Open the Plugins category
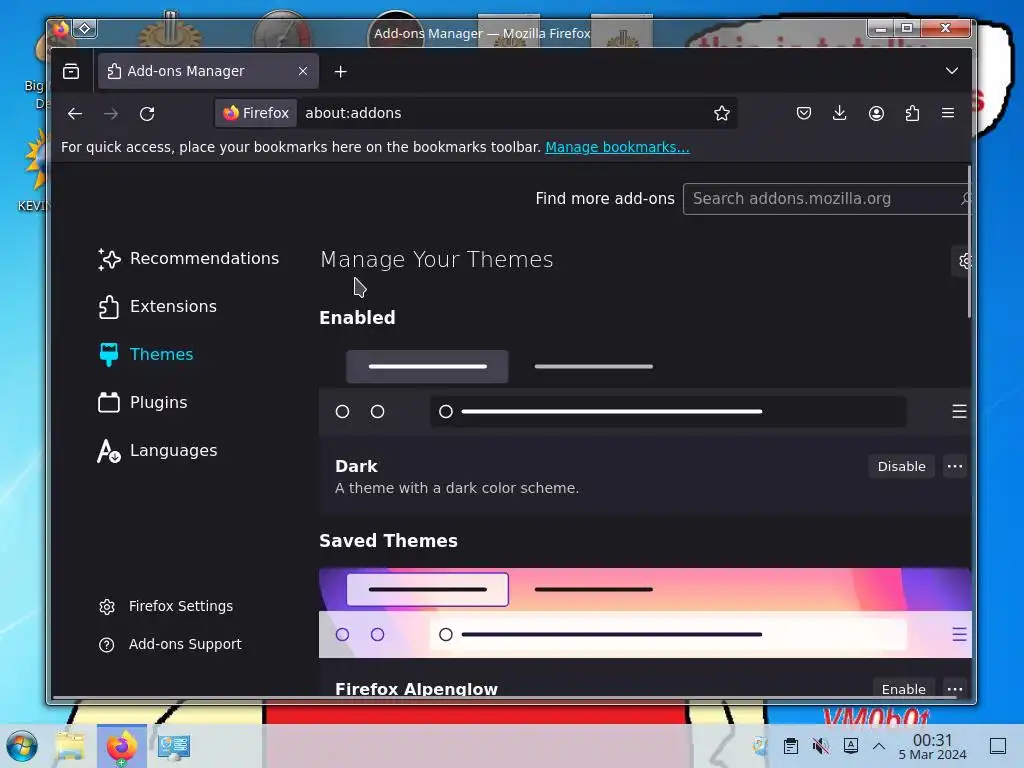 click(142, 402)
